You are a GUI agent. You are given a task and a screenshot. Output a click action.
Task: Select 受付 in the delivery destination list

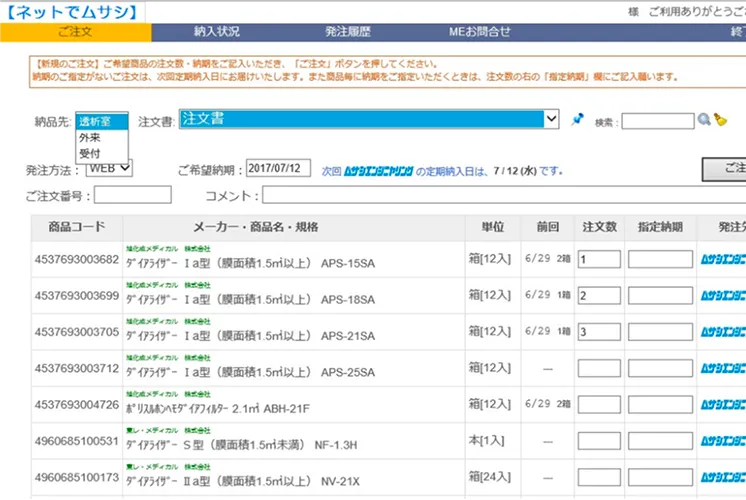[102, 154]
